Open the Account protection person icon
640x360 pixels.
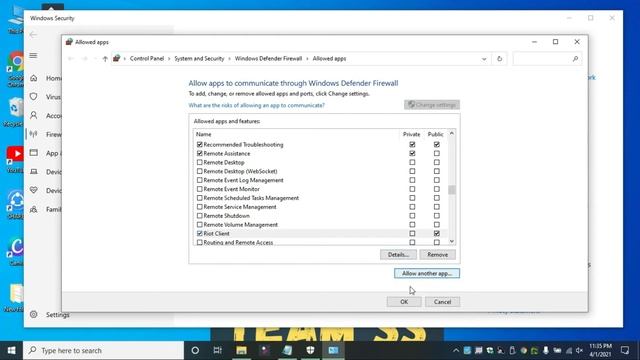tap(33, 116)
